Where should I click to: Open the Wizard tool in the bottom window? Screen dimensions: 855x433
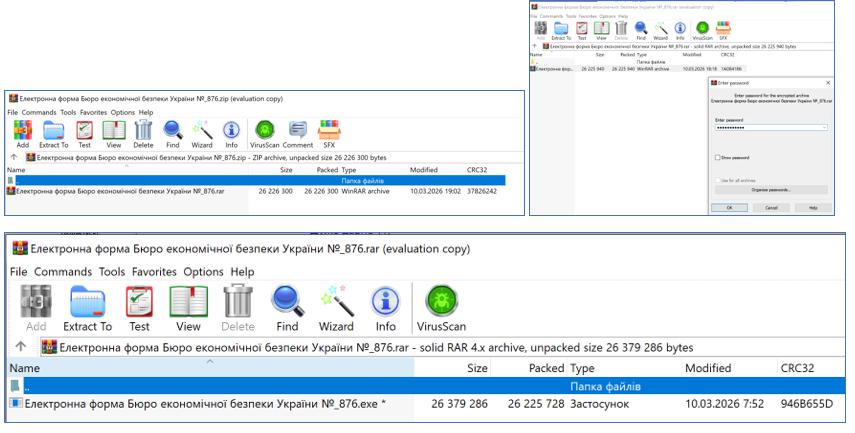[x=336, y=307]
